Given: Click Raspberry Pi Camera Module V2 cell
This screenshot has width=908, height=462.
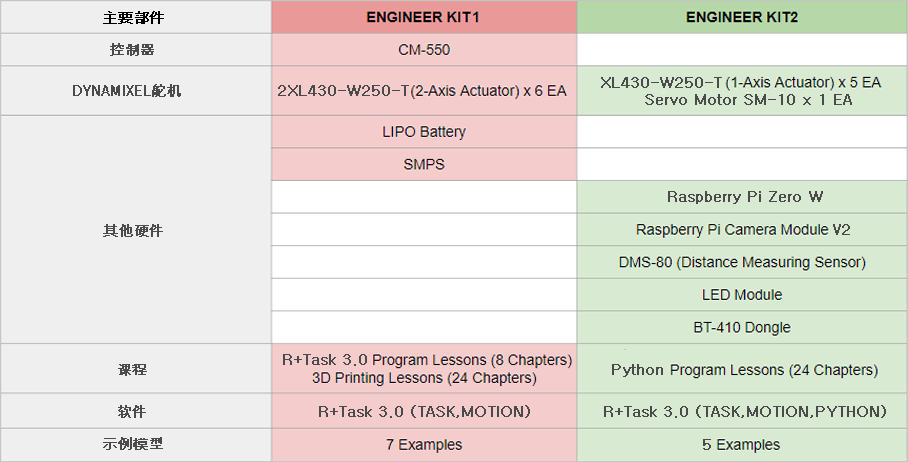Looking at the screenshot, I should click(x=742, y=230).
